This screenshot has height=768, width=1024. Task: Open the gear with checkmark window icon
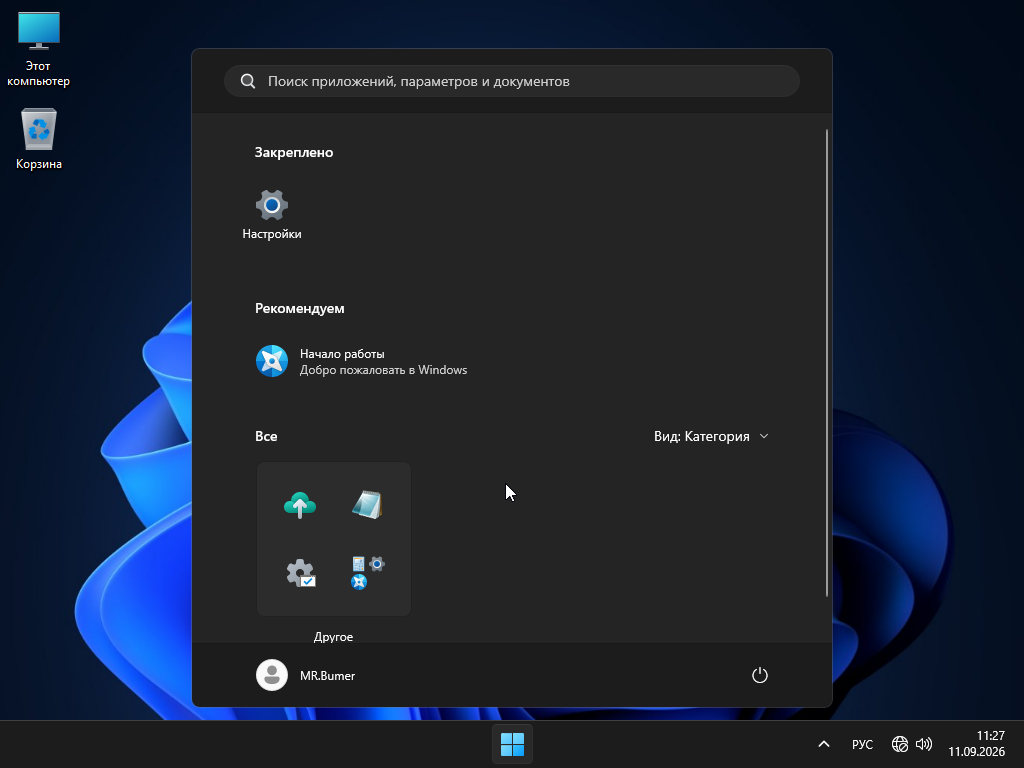click(x=300, y=573)
